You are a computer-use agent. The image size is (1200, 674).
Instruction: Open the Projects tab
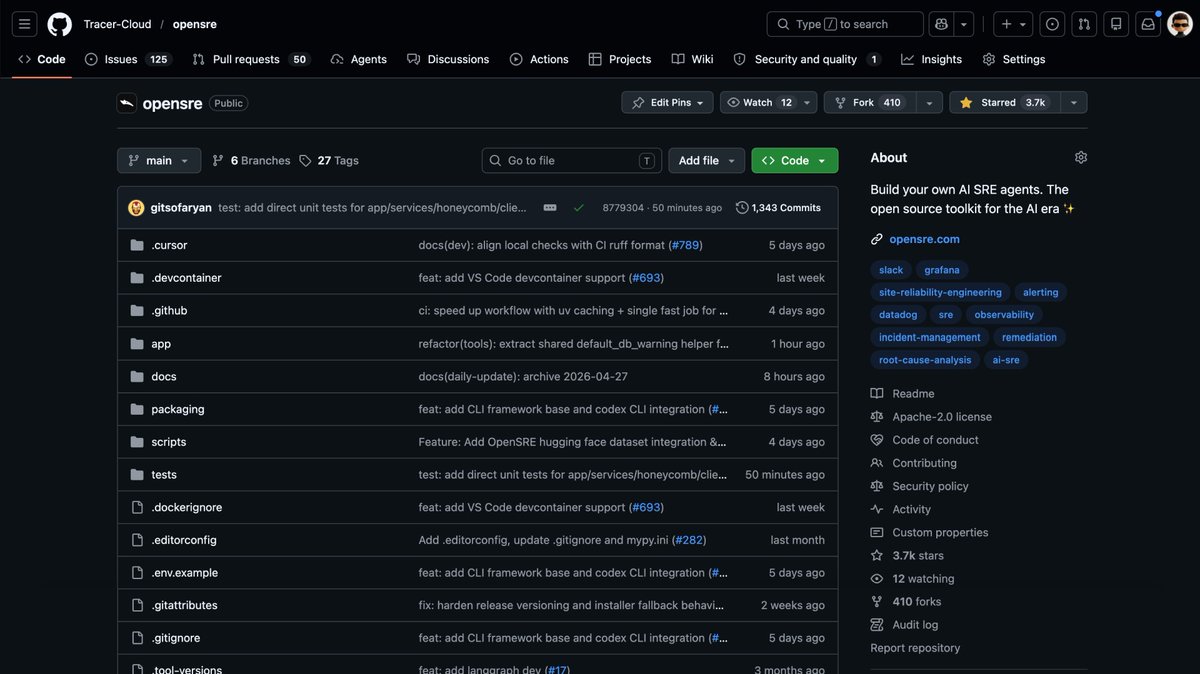620,59
